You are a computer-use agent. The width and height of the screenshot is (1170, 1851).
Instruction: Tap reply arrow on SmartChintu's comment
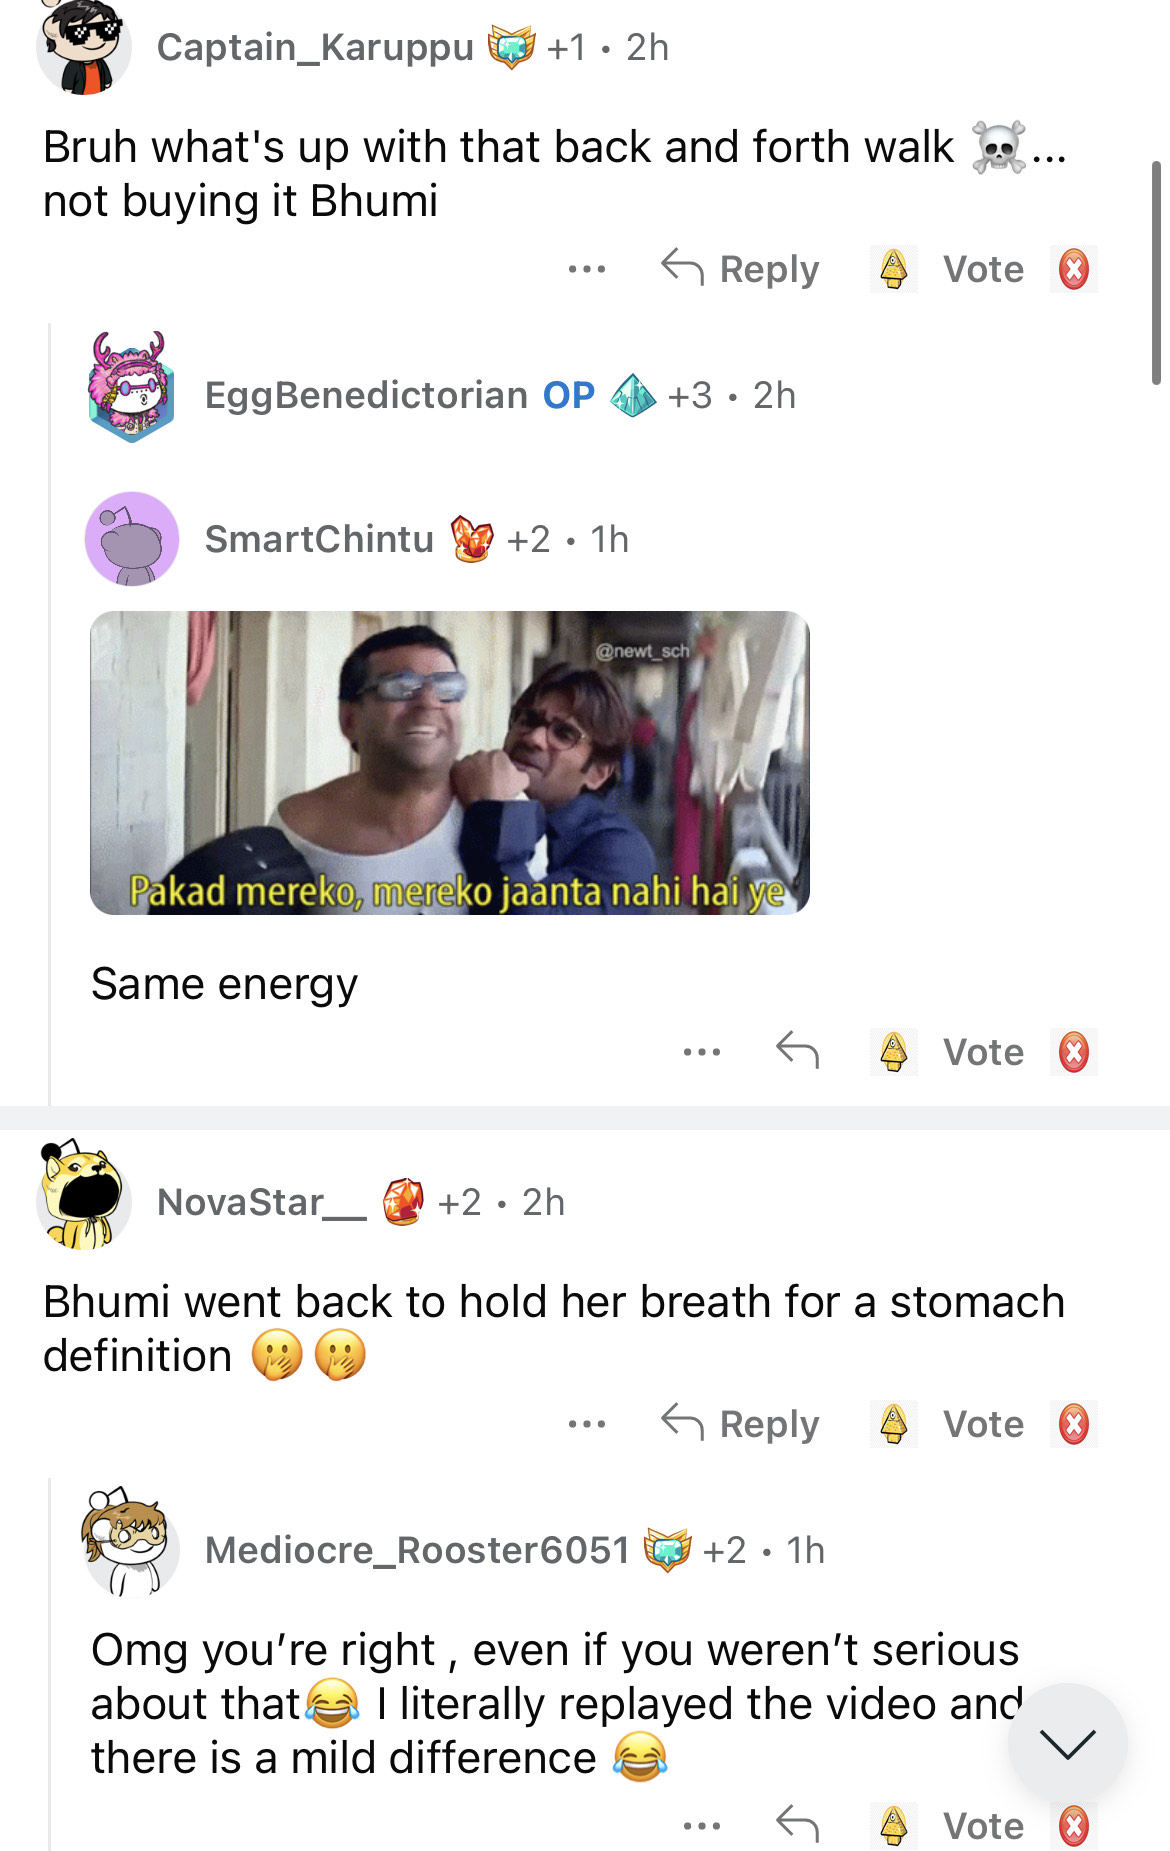pos(798,1051)
